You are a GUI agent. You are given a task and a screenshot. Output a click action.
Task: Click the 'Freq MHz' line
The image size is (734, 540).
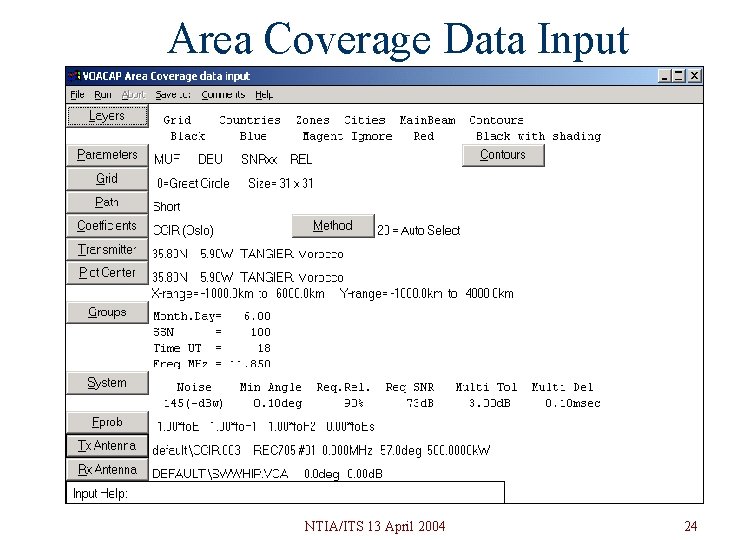click(x=212, y=363)
